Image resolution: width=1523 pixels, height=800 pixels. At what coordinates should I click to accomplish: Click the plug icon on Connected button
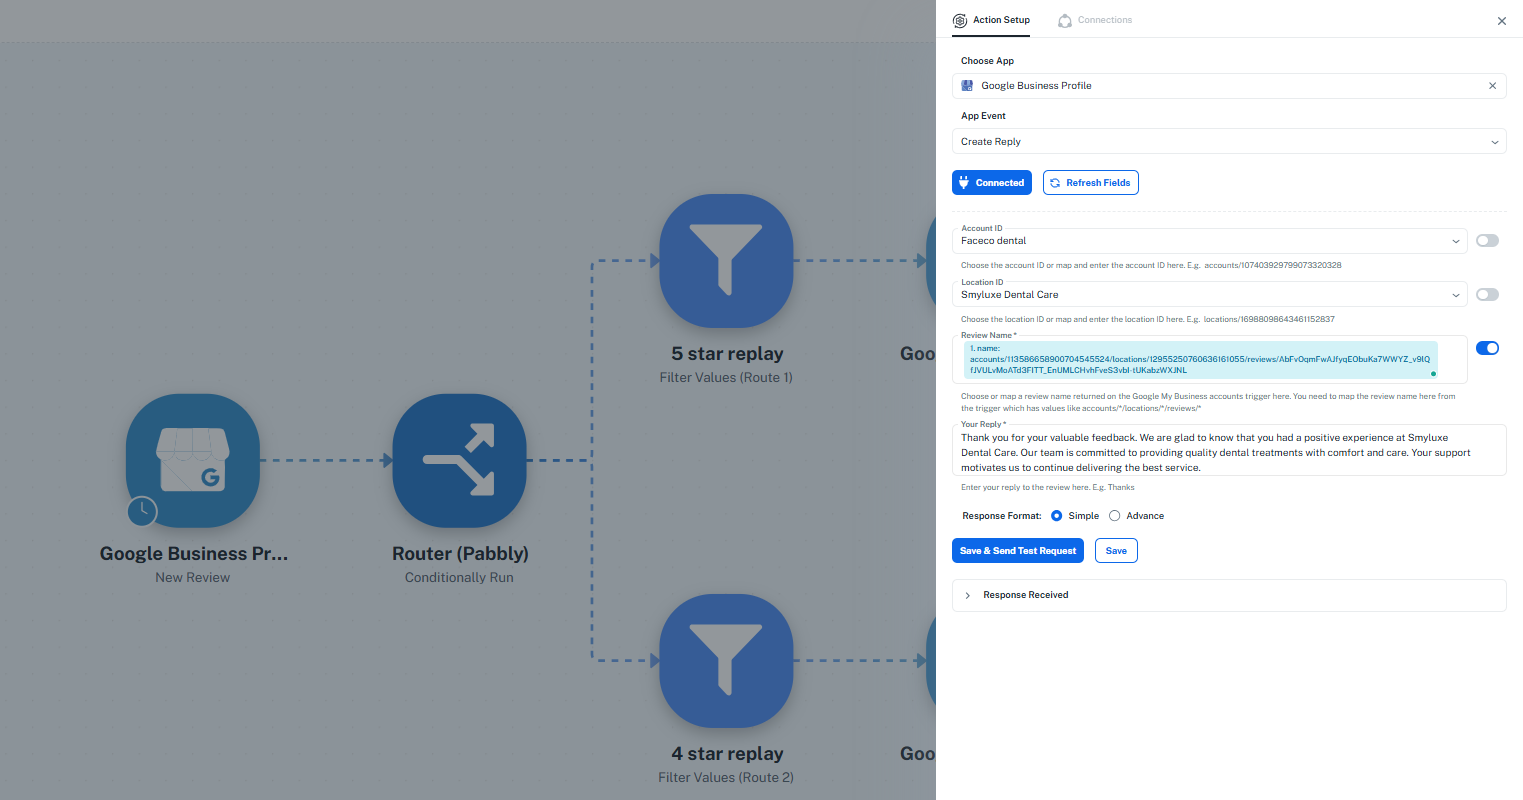point(964,182)
